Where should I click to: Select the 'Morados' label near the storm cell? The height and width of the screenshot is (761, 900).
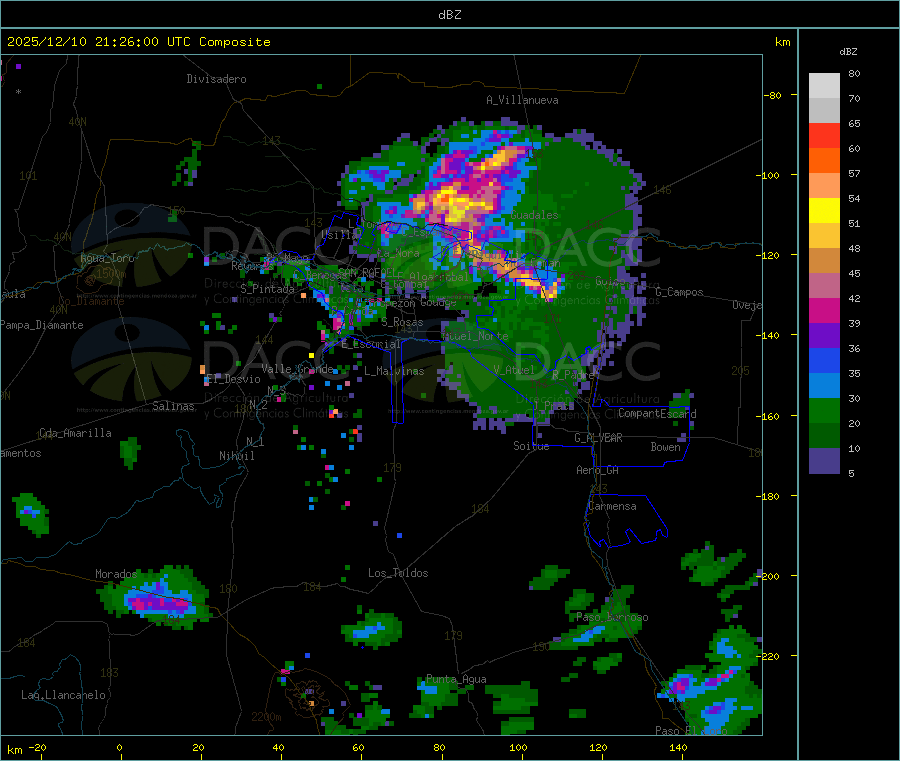[x=116, y=574]
